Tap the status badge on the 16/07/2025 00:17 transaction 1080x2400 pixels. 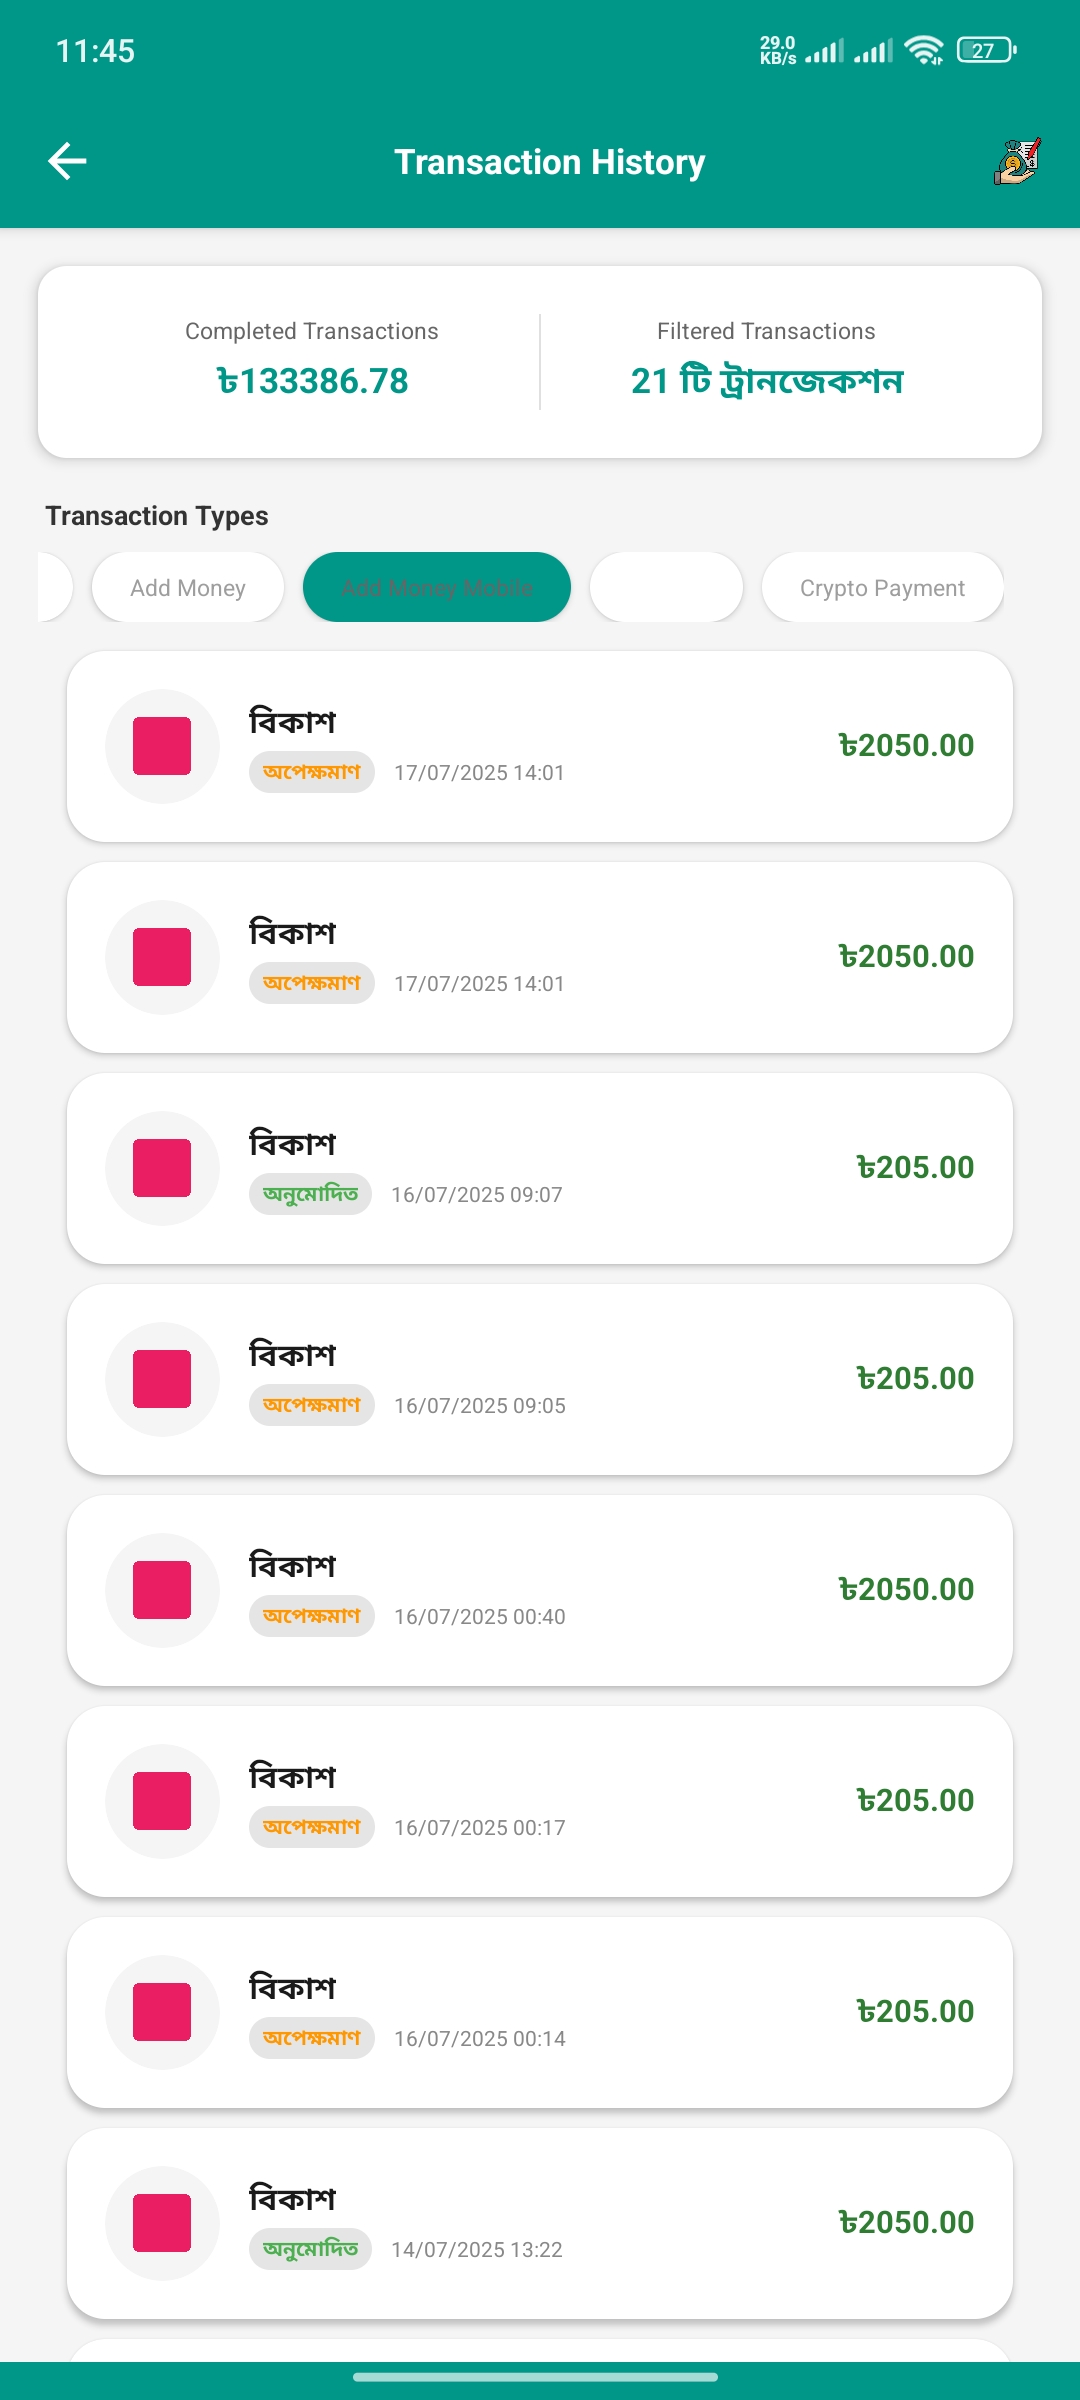(x=312, y=1827)
